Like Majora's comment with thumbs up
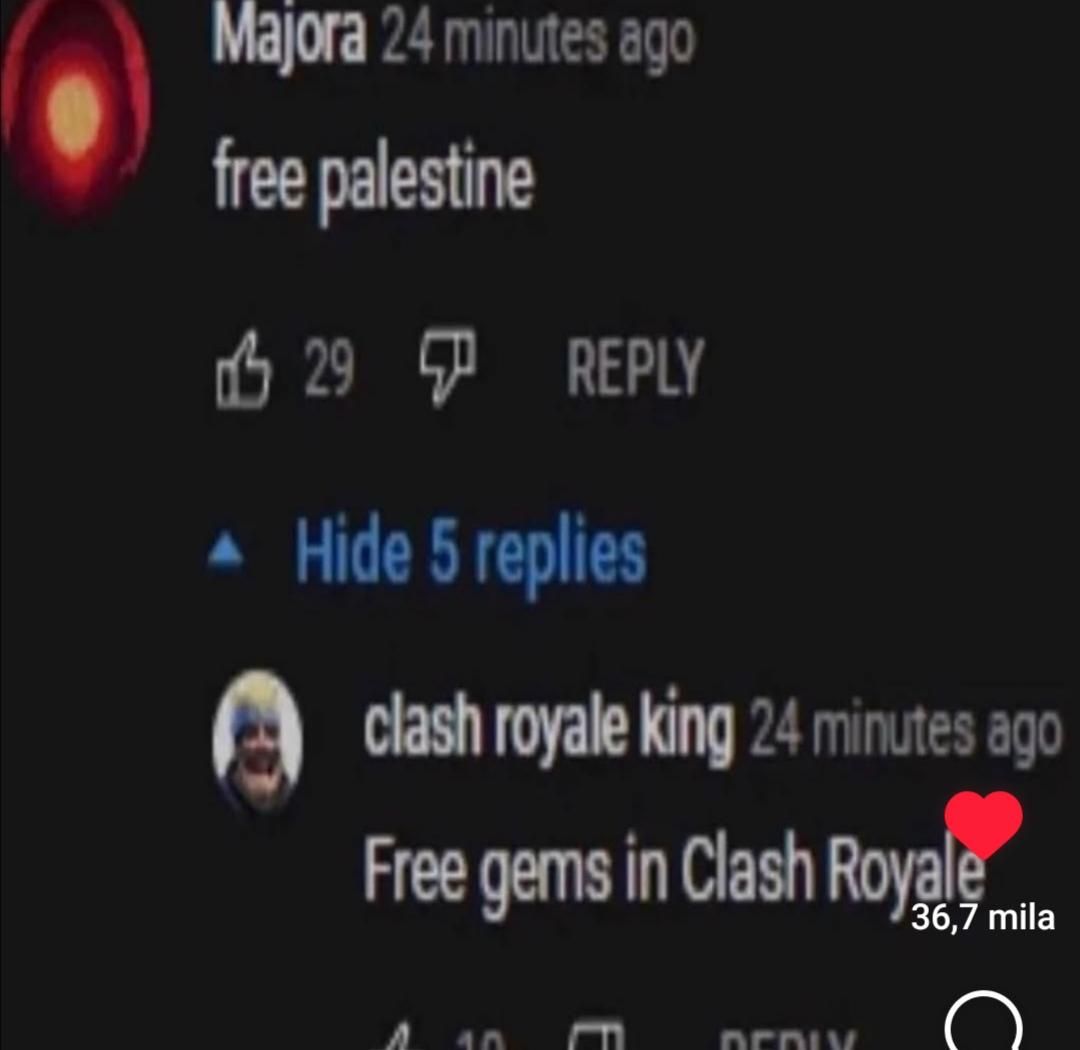Image resolution: width=1080 pixels, height=1050 pixels. point(243,370)
